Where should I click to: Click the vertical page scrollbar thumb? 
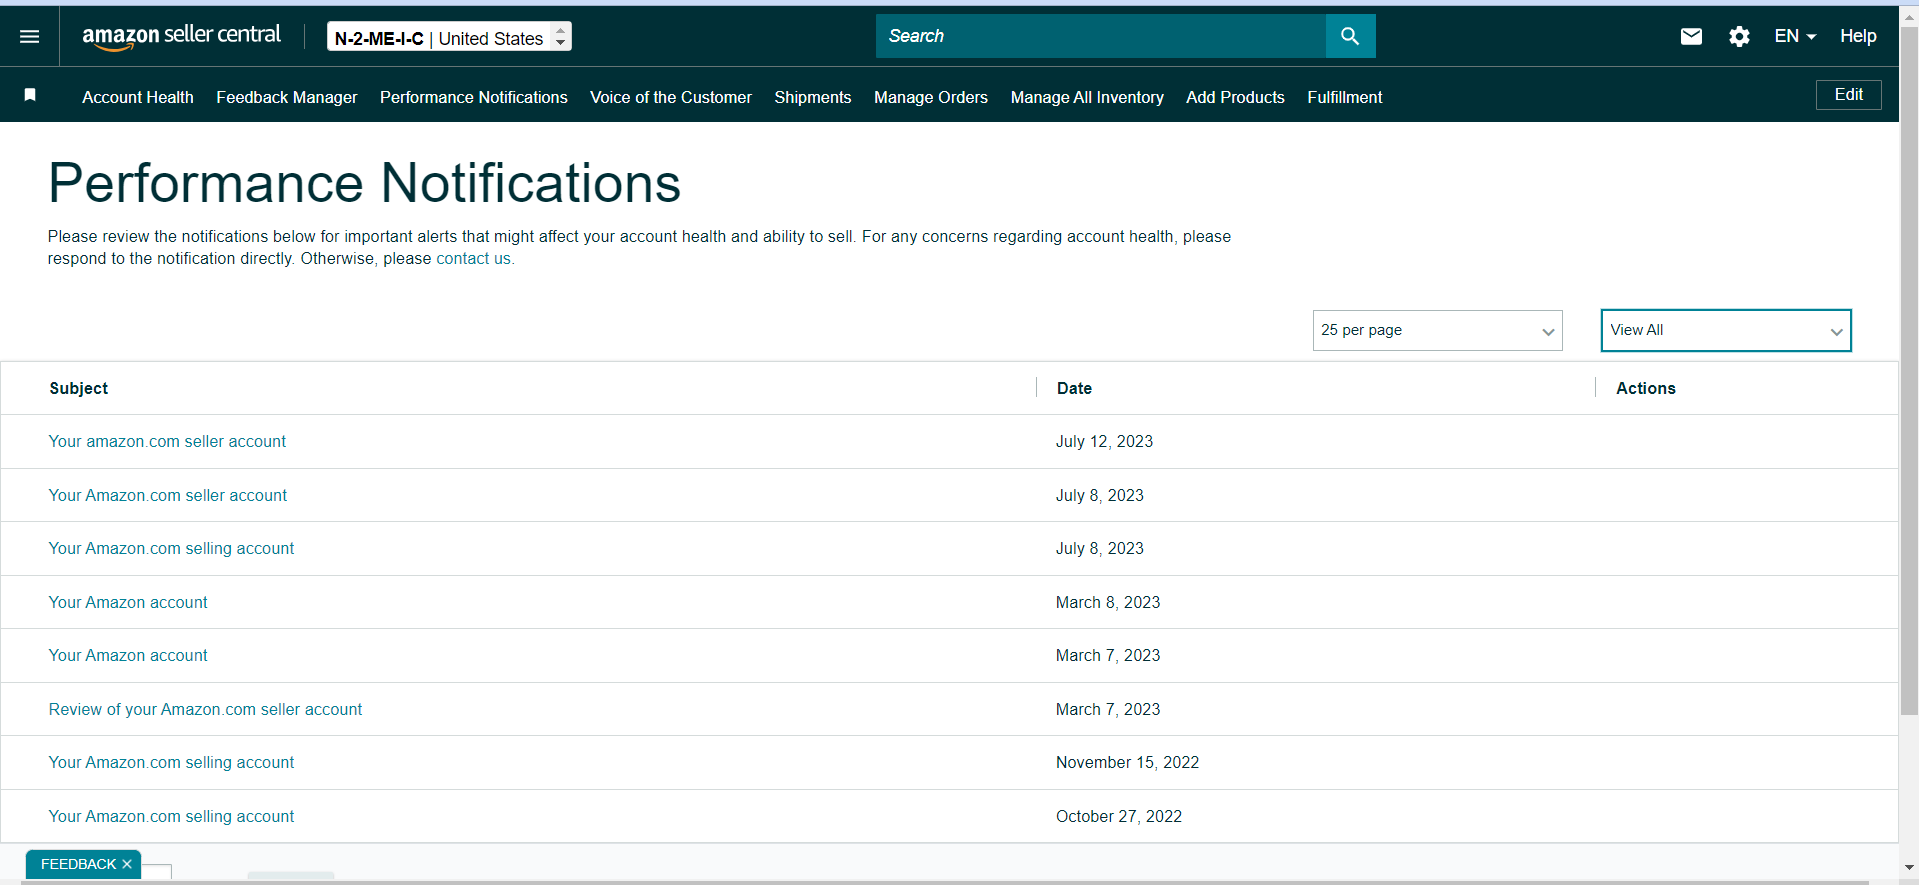click(1909, 370)
